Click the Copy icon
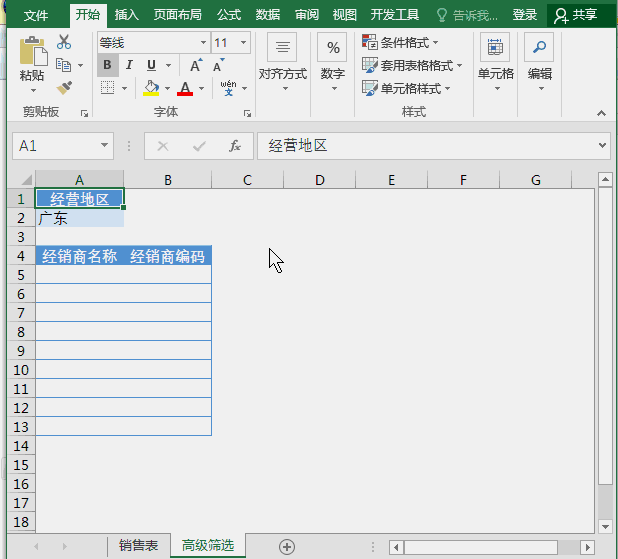 tap(63, 65)
